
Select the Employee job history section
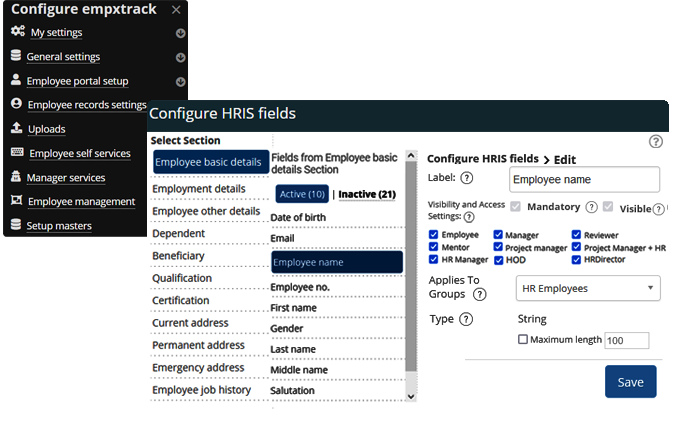coord(201,390)
